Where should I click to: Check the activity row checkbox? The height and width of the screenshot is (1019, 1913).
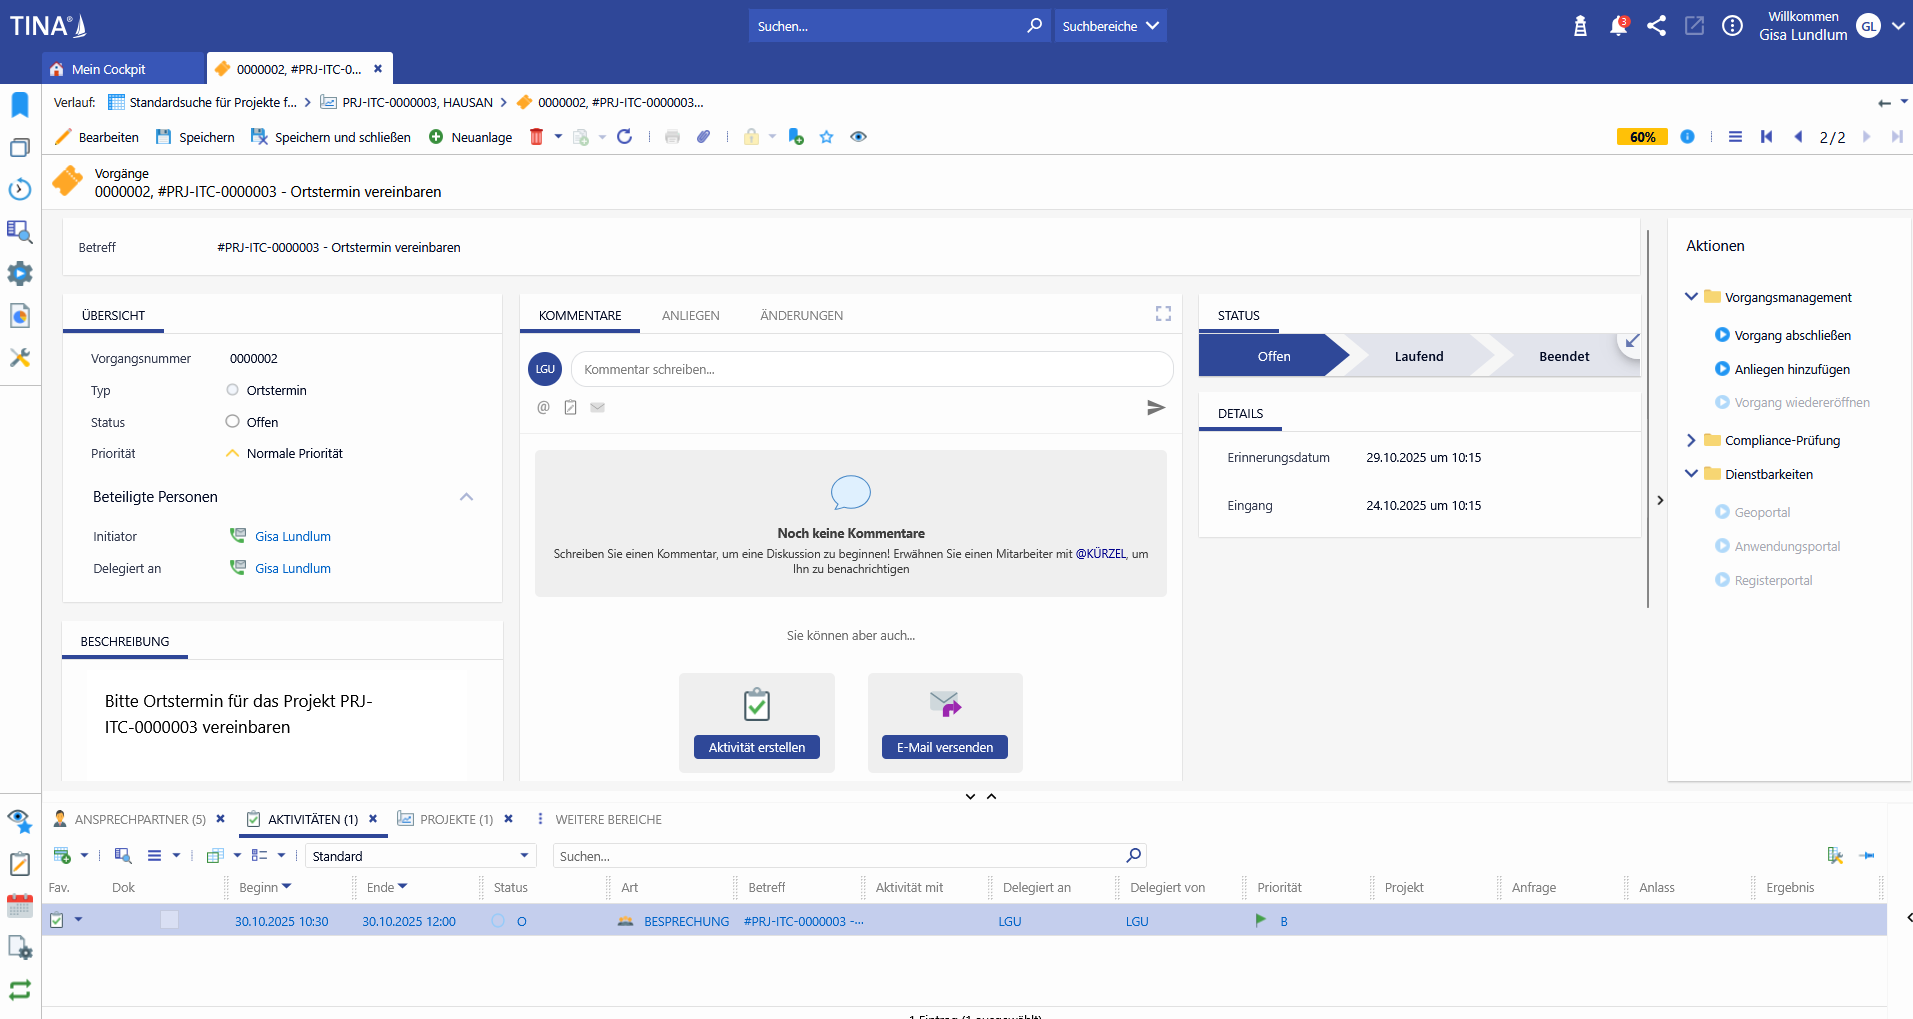pos(57,921)
